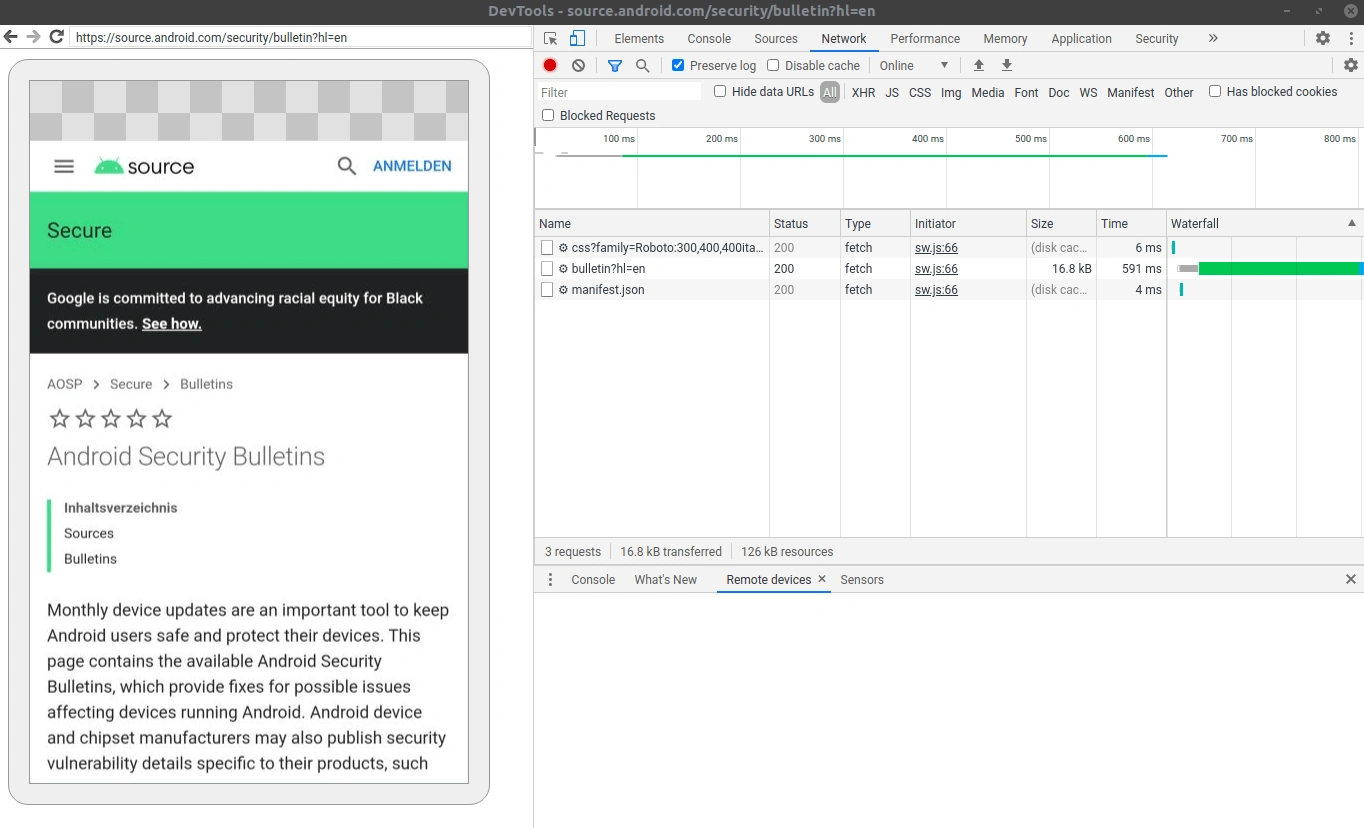This screenshot has width=1364, height=828.
Task: Close the bottom drawer panel
Action: (x=1351, y=579)
